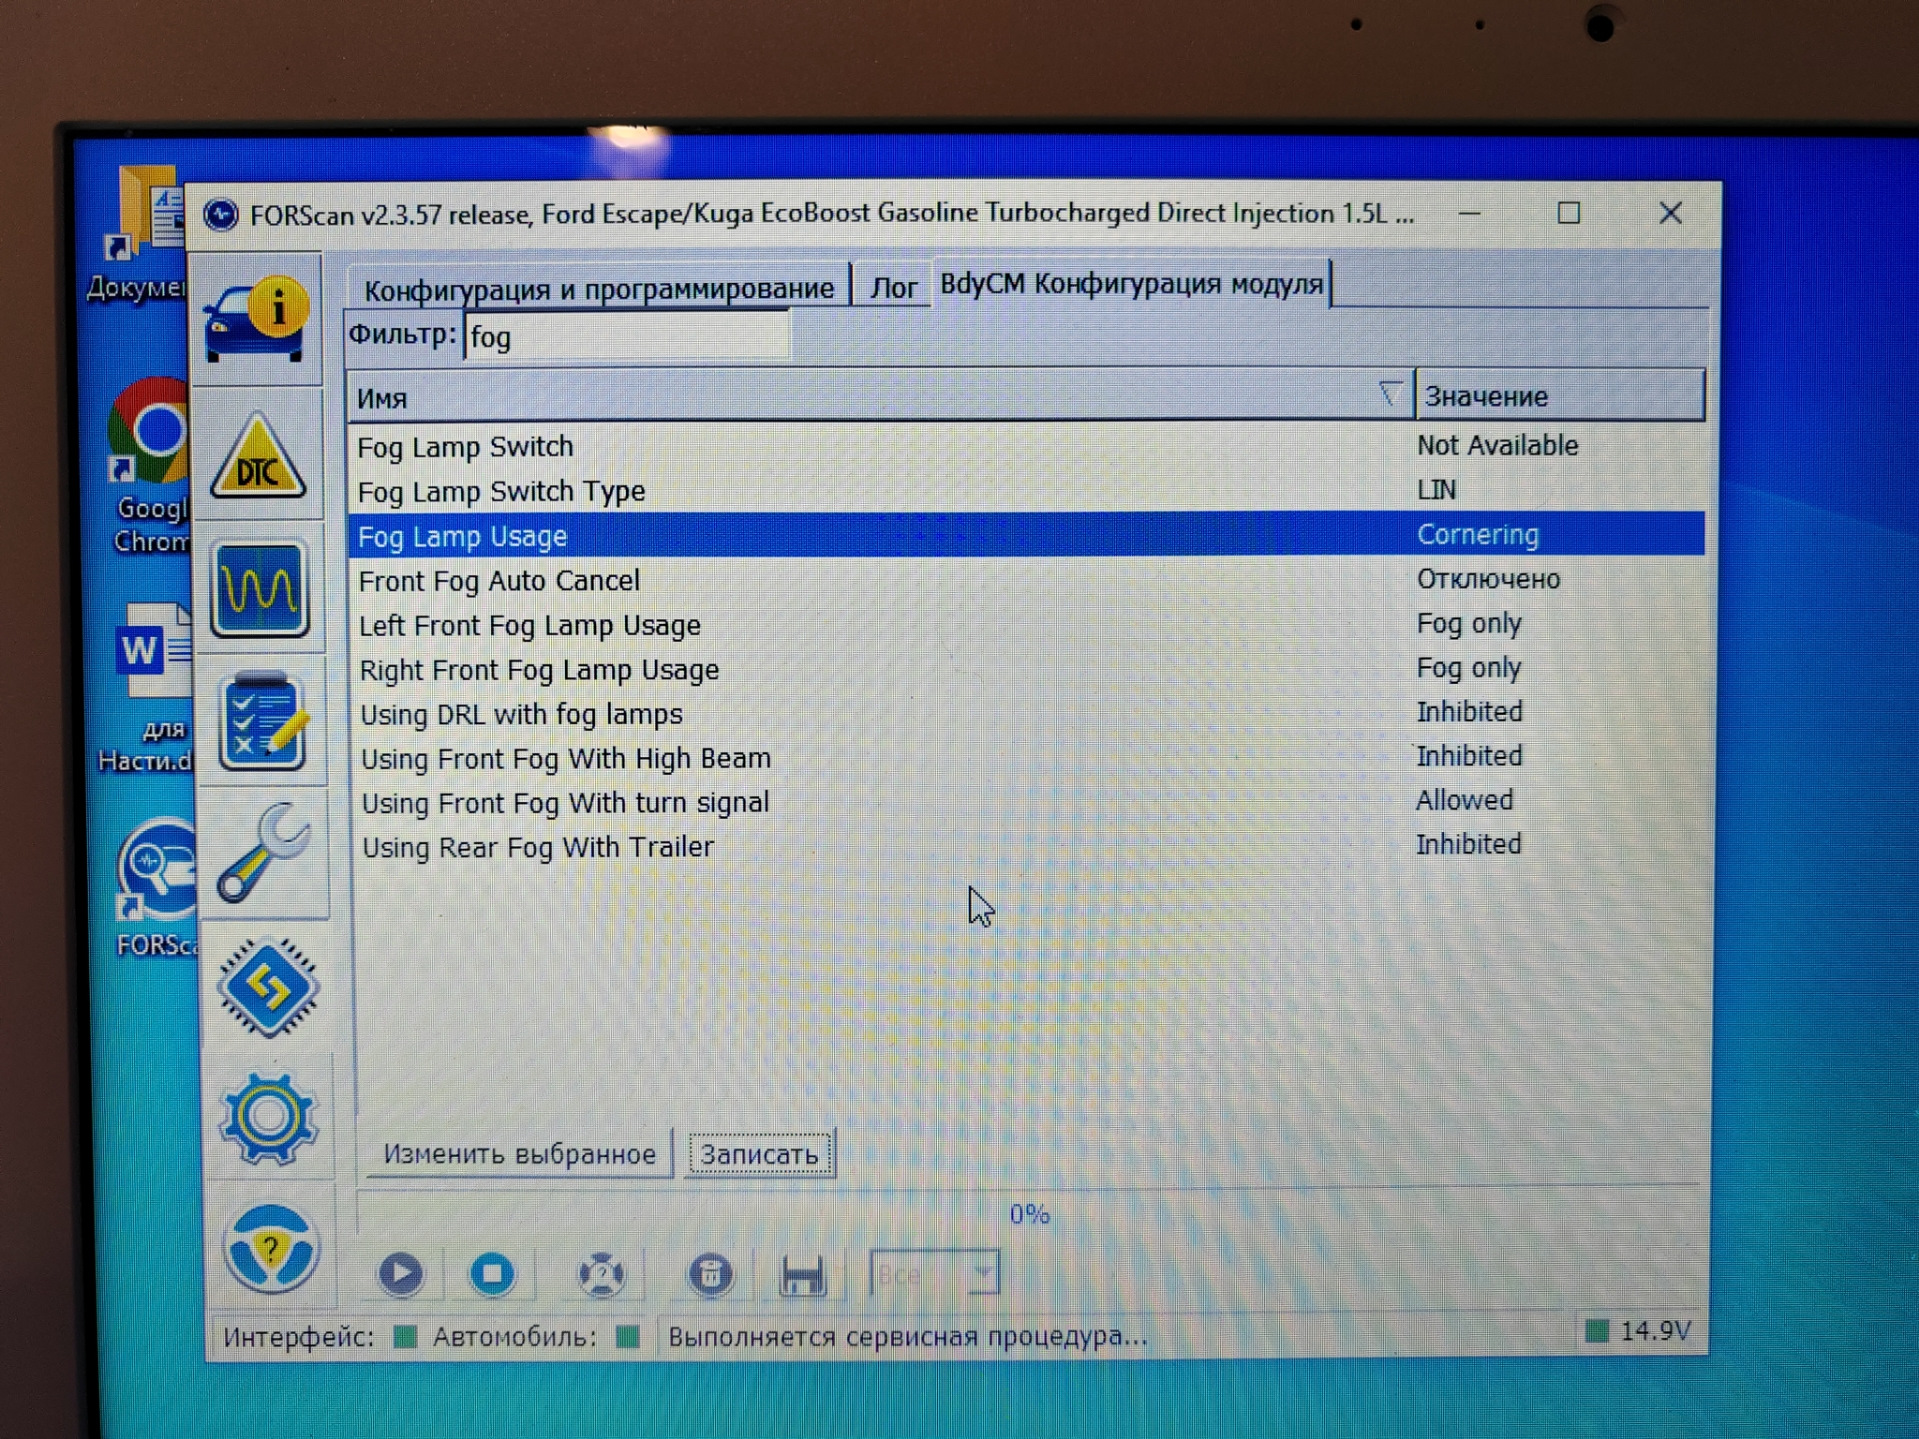The image size is (1919, 1439).
Task: Select the Fog Lamp Switch Type row
Action: [x=1026, y=491]
